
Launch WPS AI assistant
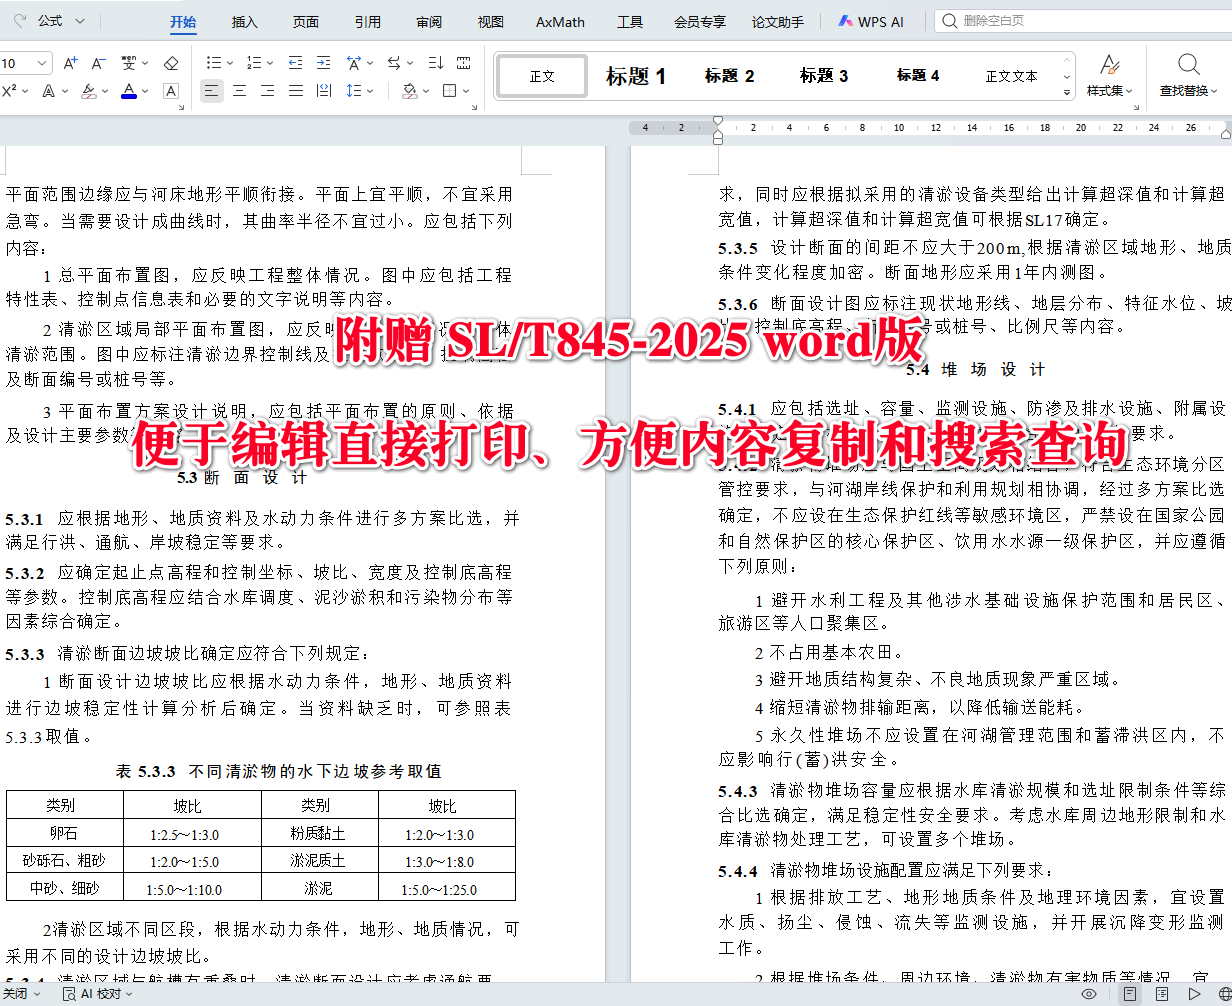point(871,21)
